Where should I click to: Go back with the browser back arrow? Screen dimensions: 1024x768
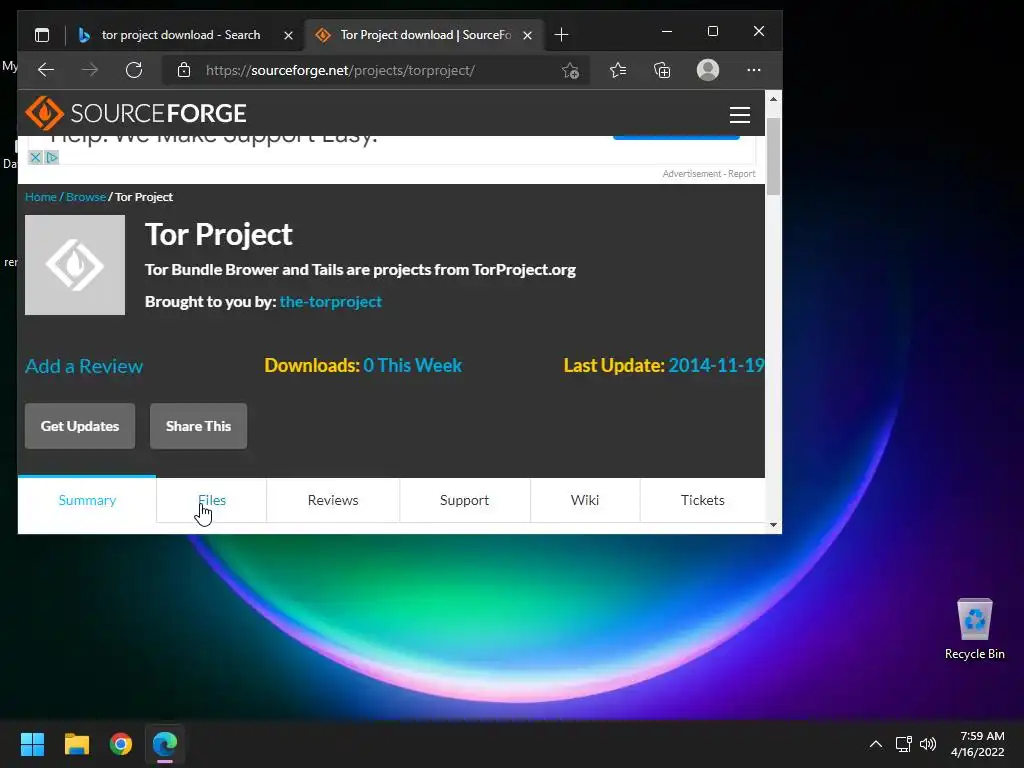46,70
